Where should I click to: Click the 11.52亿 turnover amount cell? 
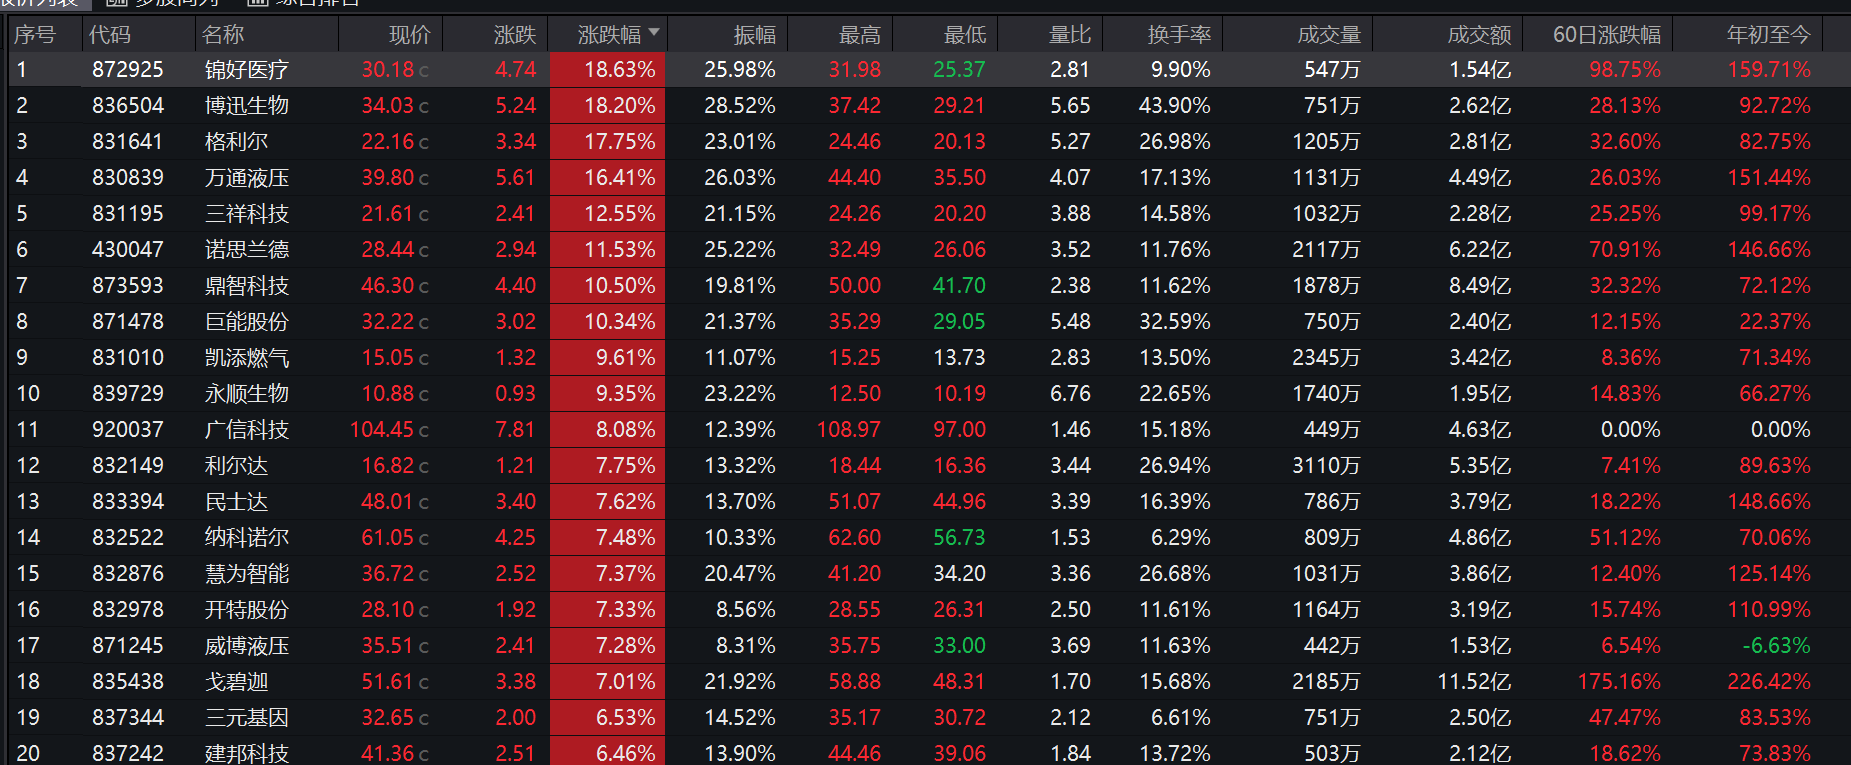point(1474,682)
